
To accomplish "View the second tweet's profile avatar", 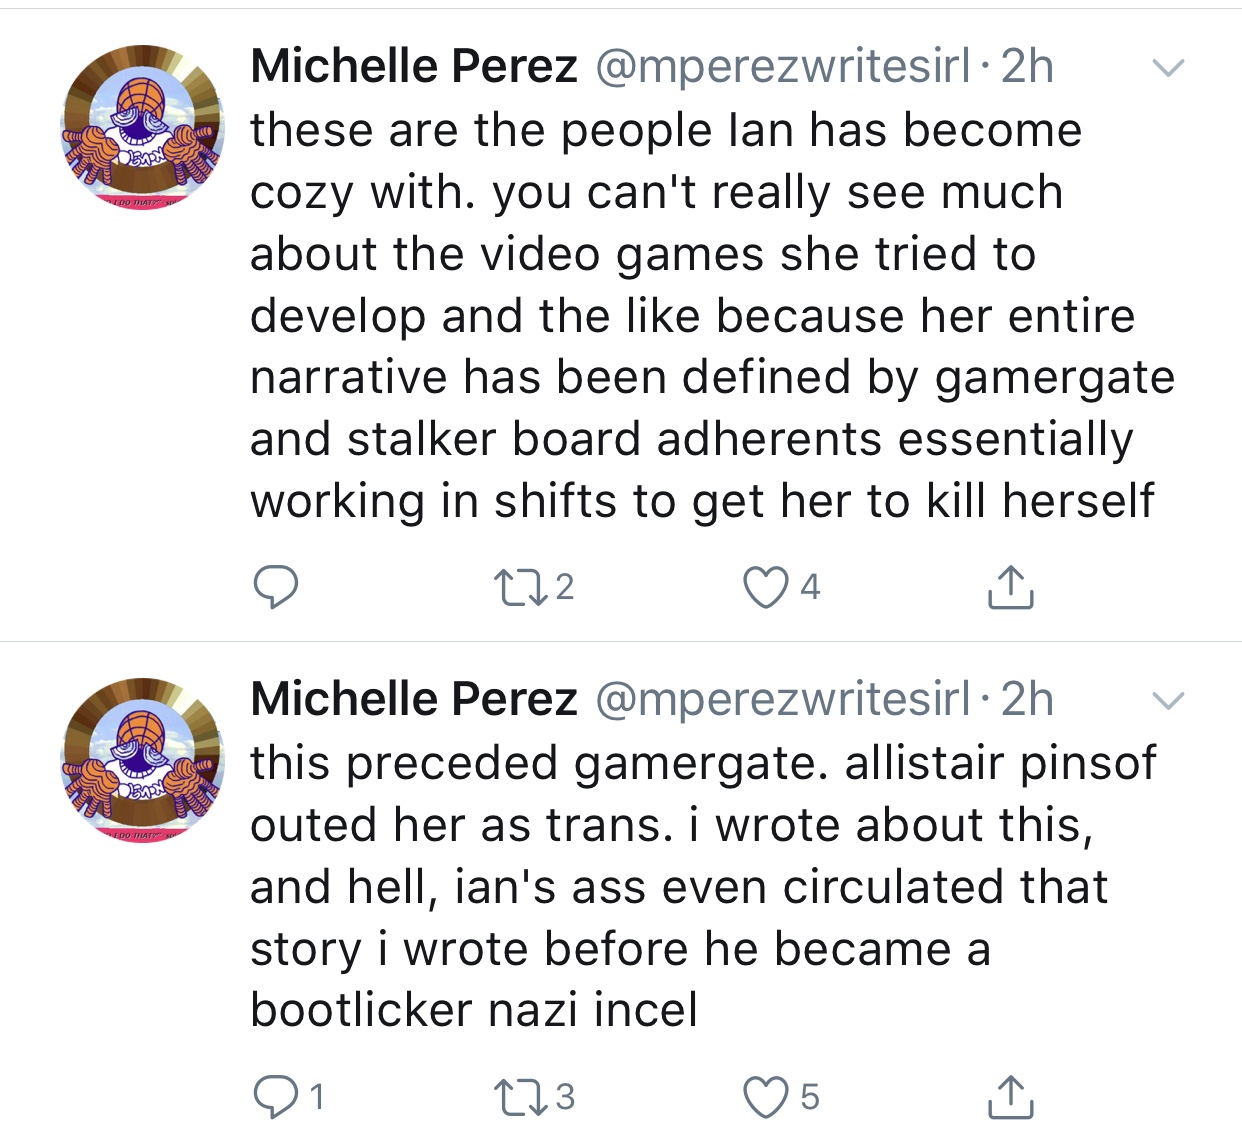I will pos(142,760).
